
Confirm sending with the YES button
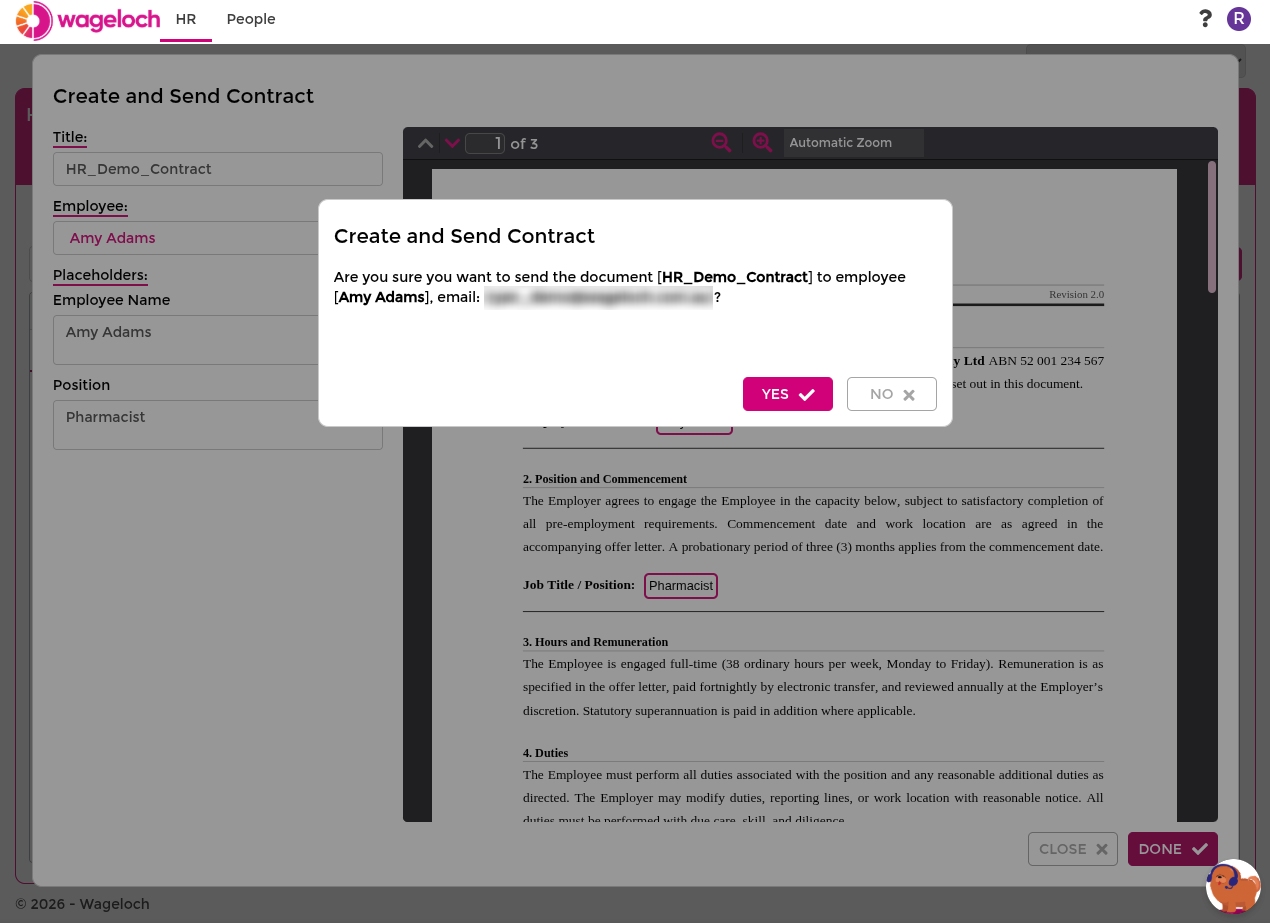tap(787, 394)
